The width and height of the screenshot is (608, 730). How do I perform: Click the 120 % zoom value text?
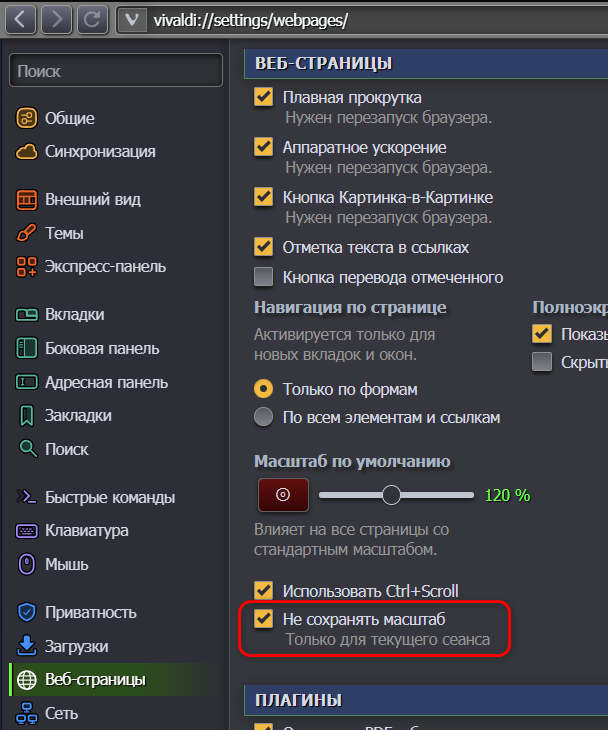pos(507,495)
